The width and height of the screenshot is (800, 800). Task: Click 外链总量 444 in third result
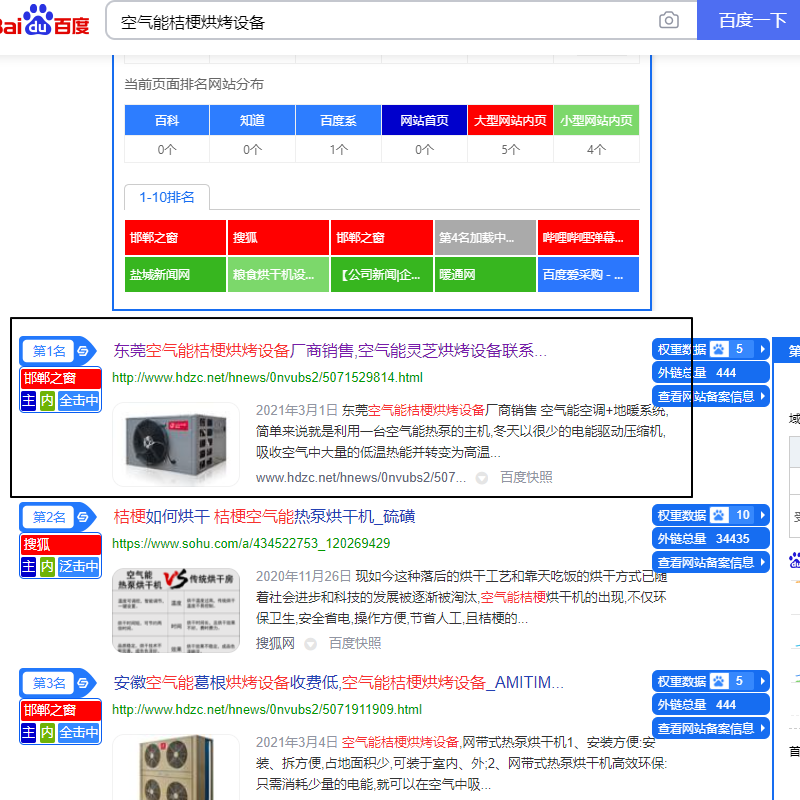click(x=710, y=705)
